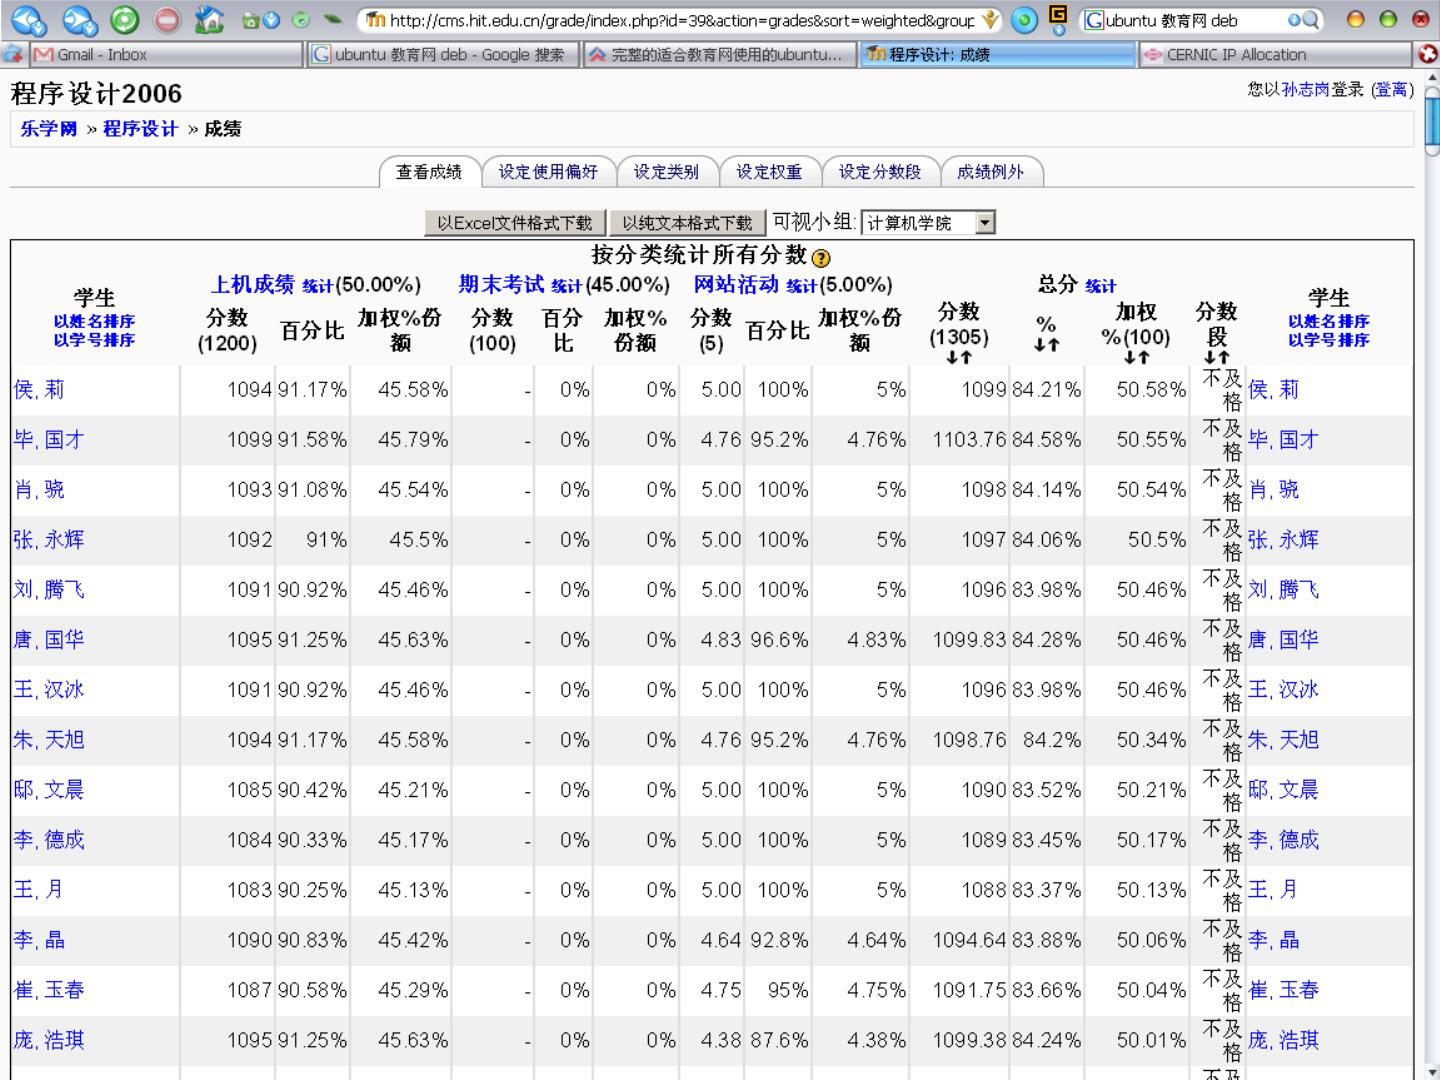This screenshot has height=1080, width=1440.
Task: Click the vertical scrollbar thumb
Action: [1432, 120]
